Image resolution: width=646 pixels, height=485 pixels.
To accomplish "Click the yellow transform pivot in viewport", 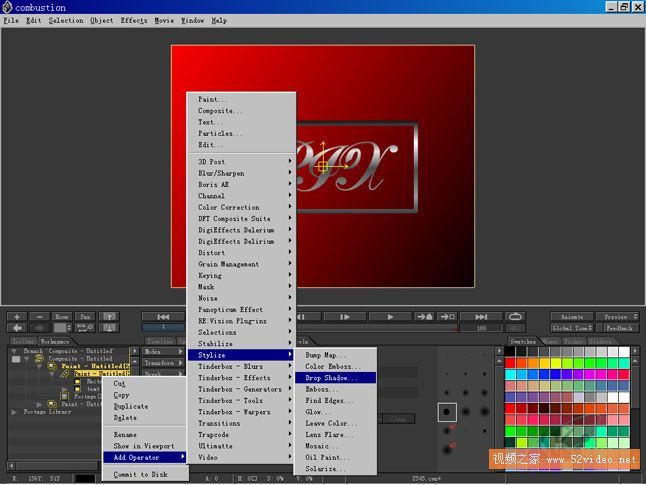I will (x=323, y=166).
